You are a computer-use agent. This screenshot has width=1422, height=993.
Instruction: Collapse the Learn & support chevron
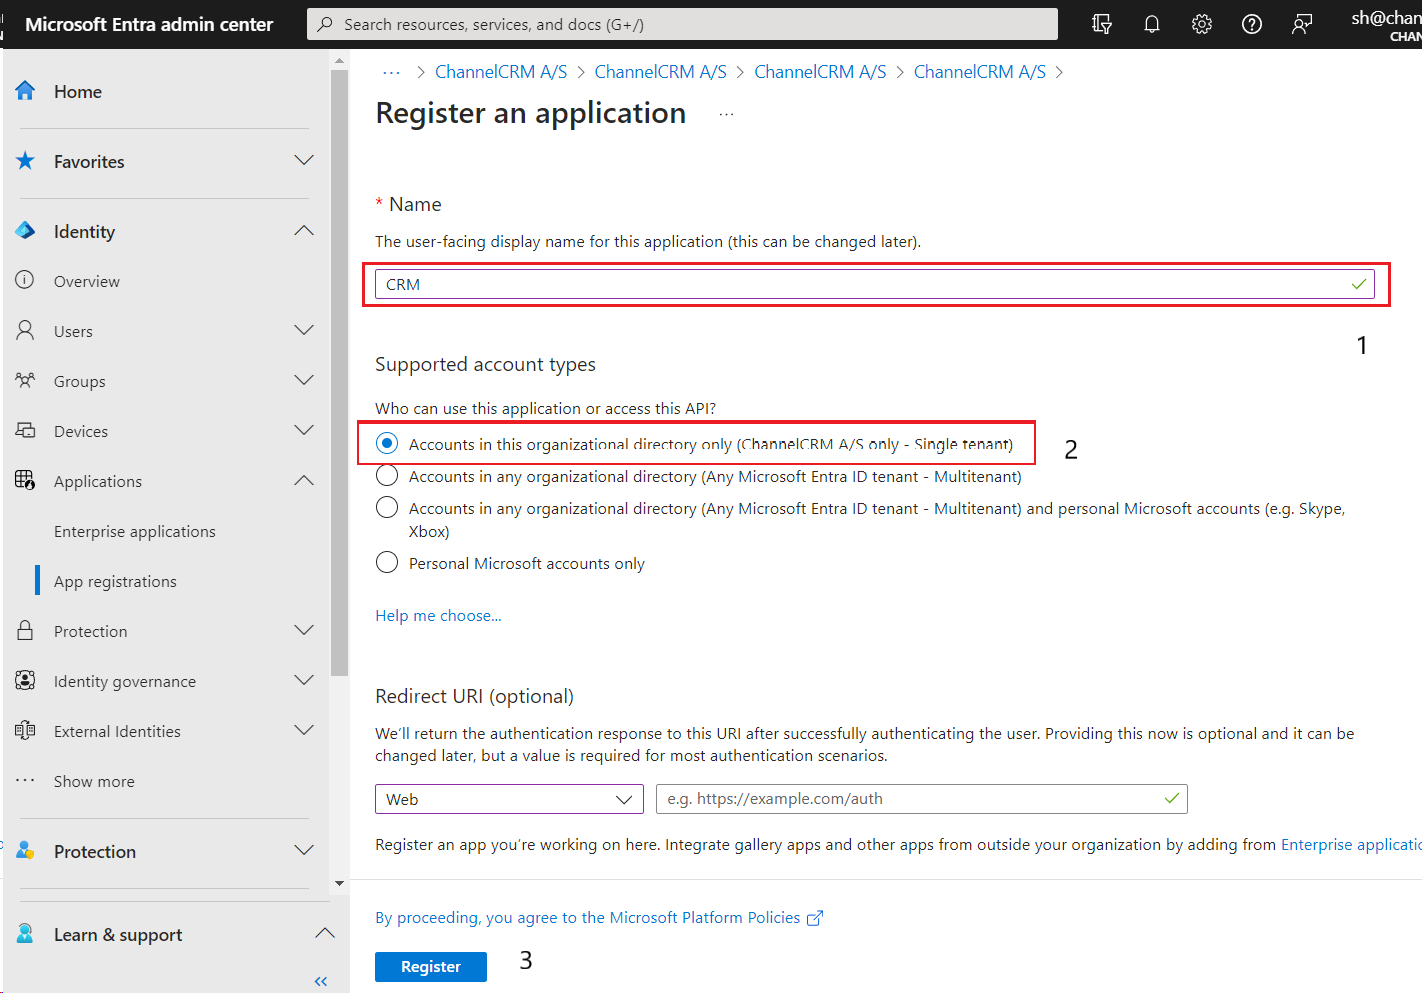click(324, 933)
